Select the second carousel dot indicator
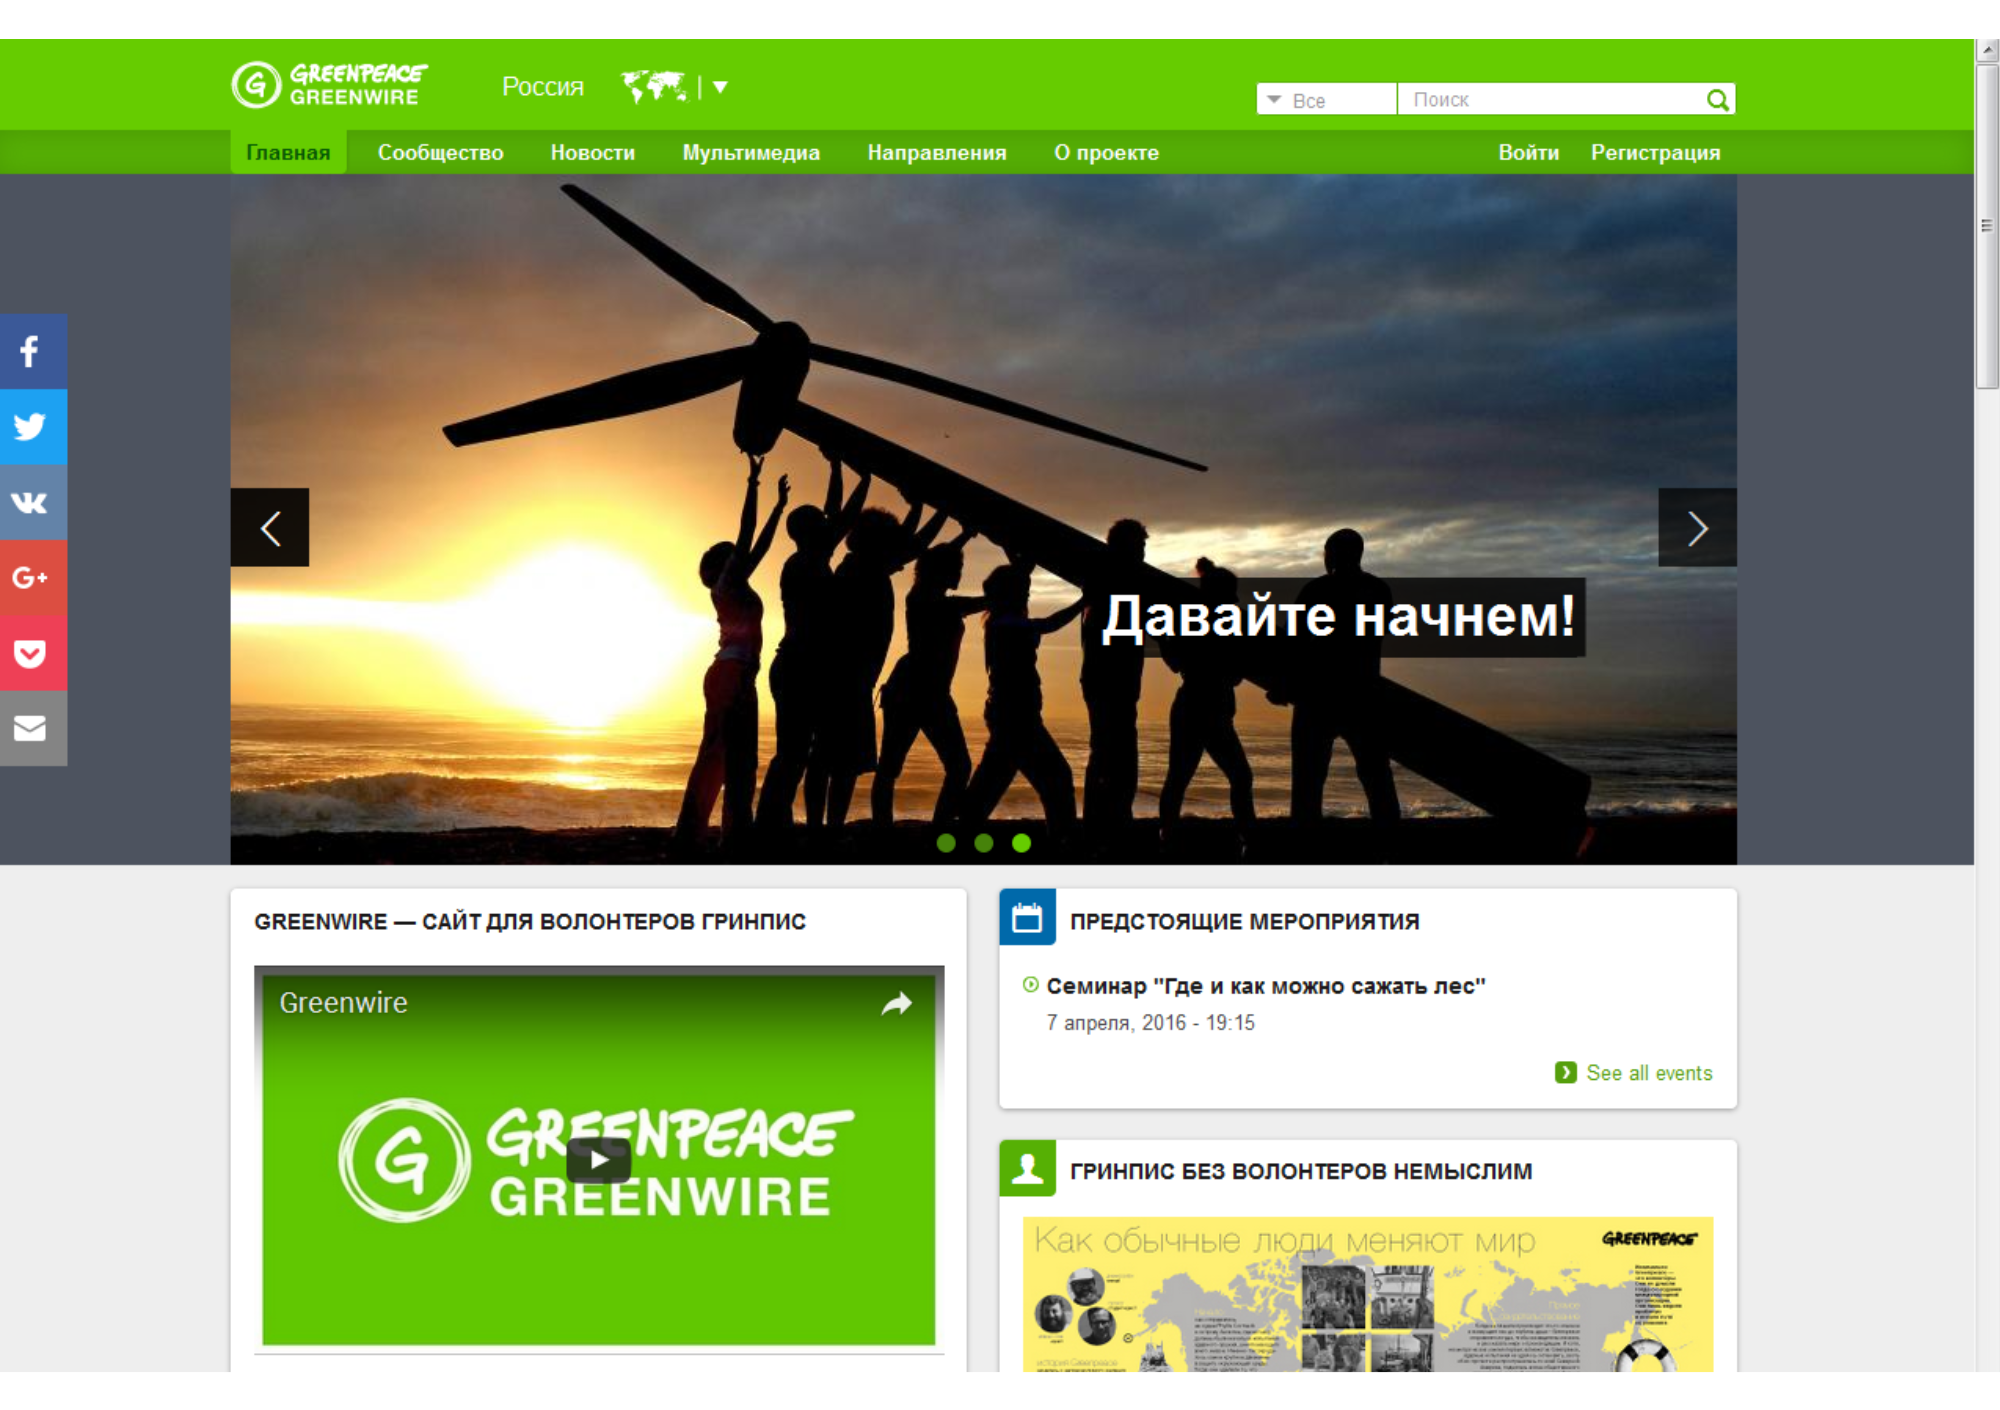Screen dimensions: 2000x1410 (x=984, y=843)
